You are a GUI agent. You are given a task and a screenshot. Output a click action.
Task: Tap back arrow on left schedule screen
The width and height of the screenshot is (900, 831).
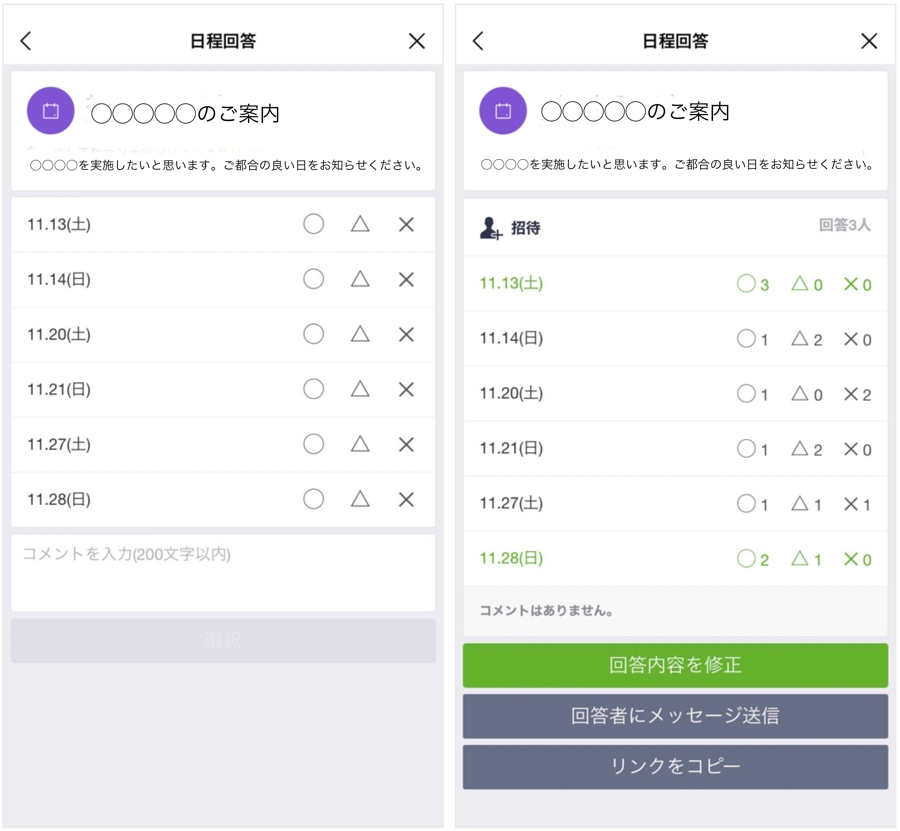click(x=27, y=41)
